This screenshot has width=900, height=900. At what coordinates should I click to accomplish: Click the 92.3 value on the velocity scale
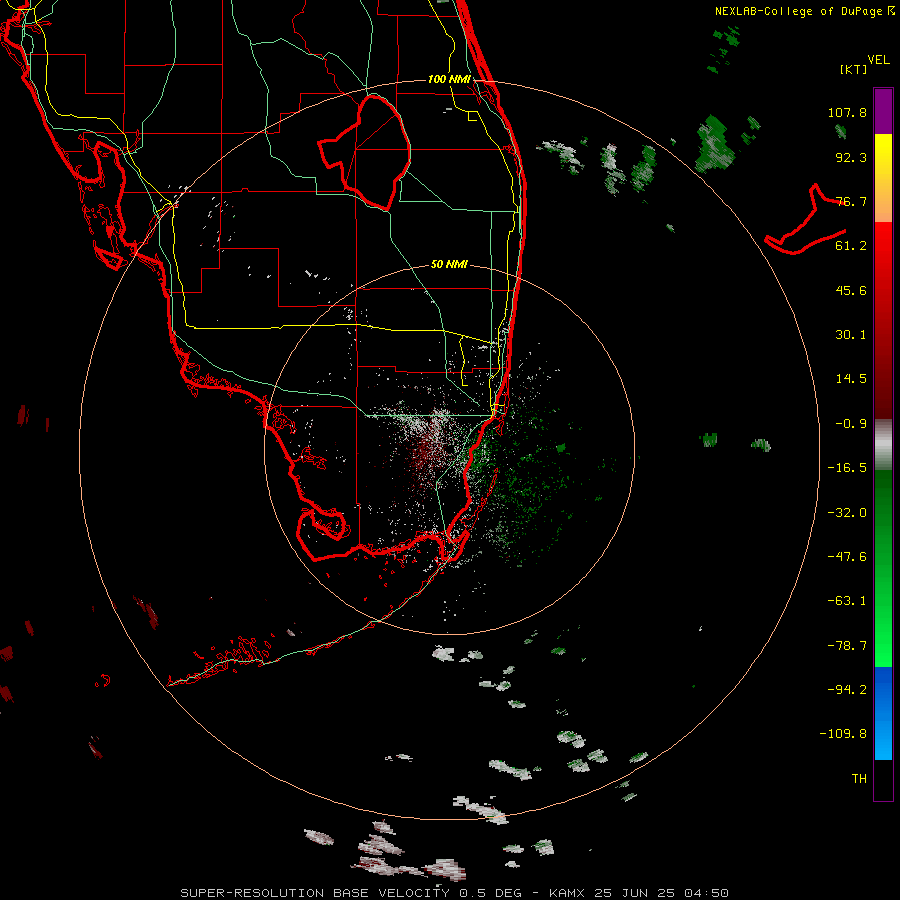point(851,157)
